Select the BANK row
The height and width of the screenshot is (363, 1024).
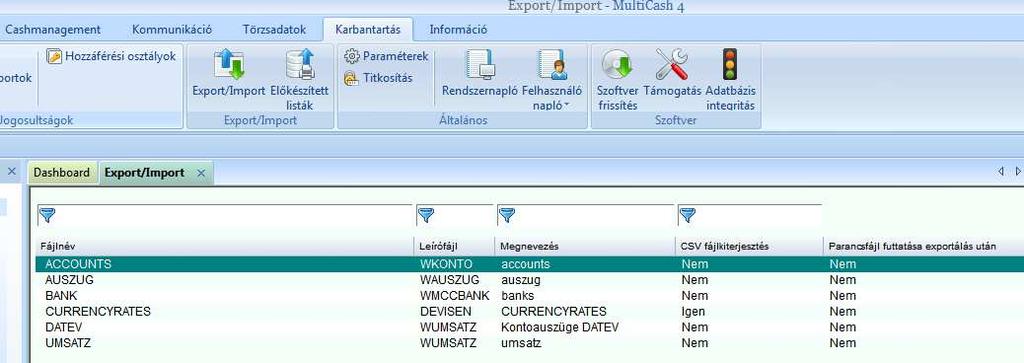click(529, 296)
